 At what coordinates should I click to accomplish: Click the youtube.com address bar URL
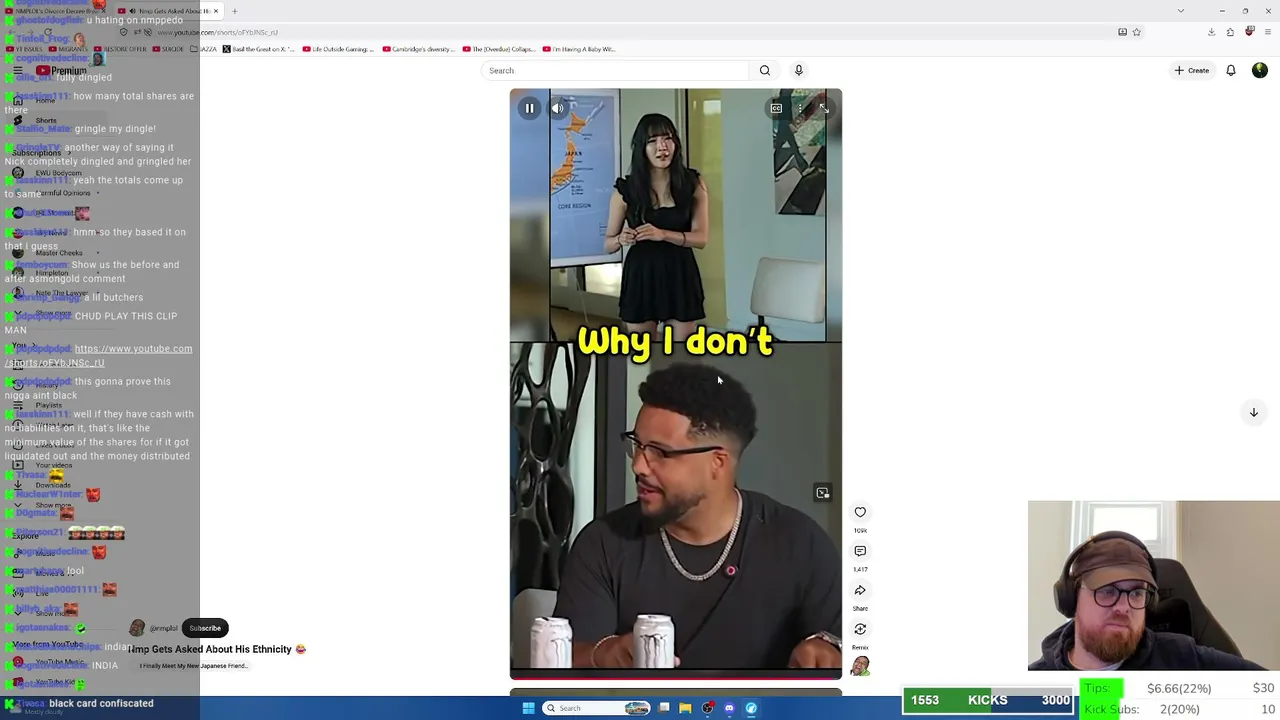(x=218, y=32)
